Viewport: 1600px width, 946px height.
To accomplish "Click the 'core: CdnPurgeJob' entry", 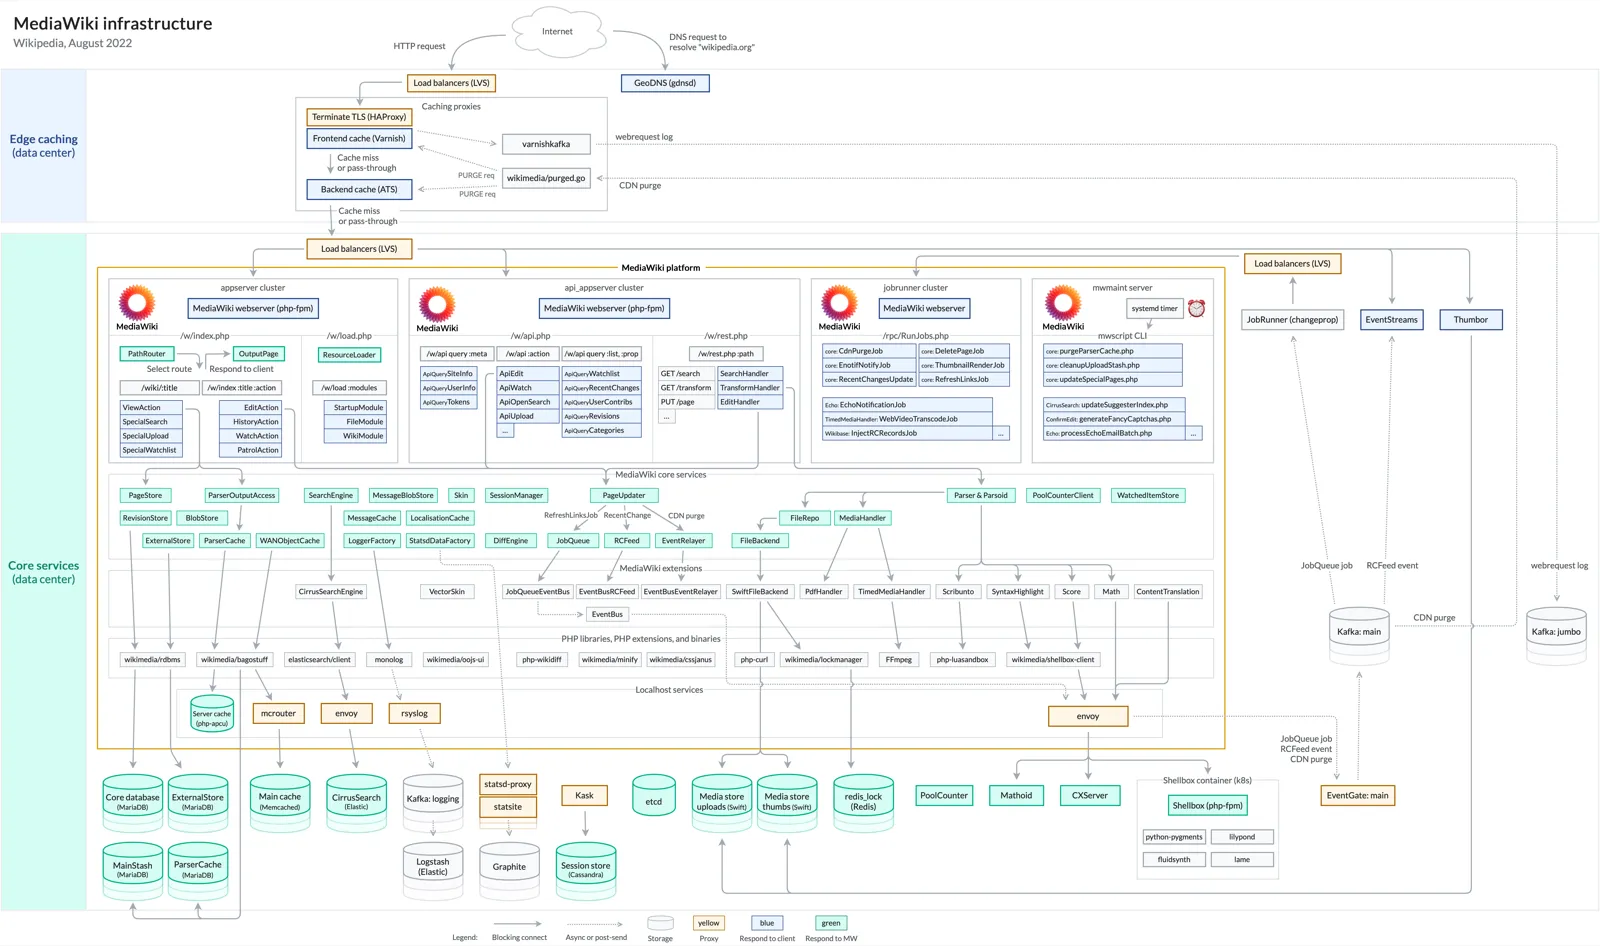I will tap(869, 351).
